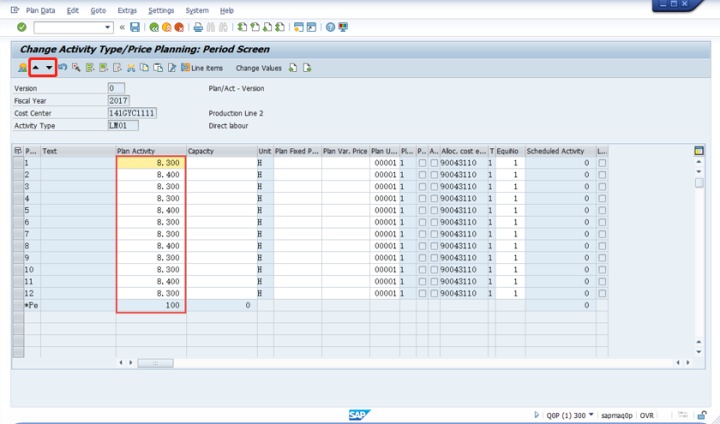Open a new session via toolbar icon
The height and width of the screenshot is (424, 720).
298,27
